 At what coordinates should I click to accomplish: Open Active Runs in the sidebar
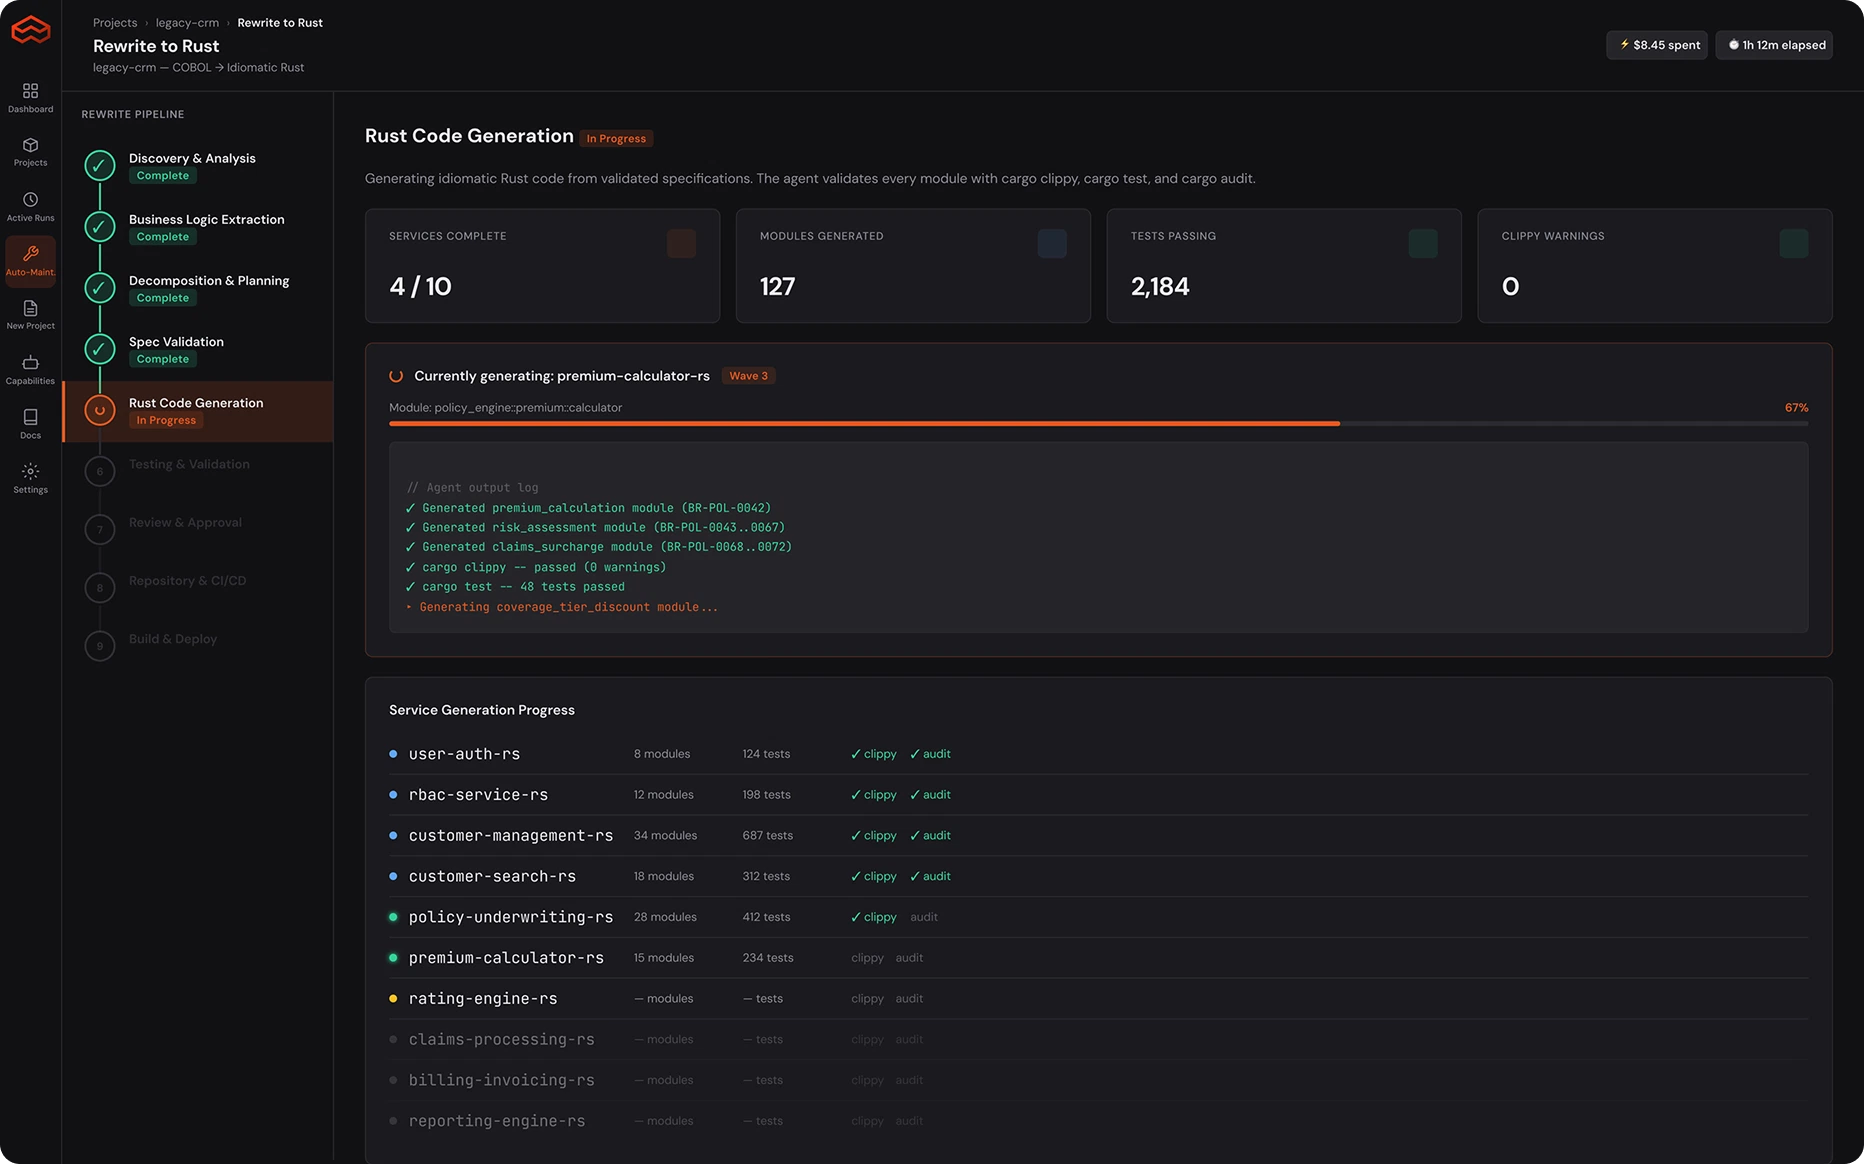pos(30,207)
